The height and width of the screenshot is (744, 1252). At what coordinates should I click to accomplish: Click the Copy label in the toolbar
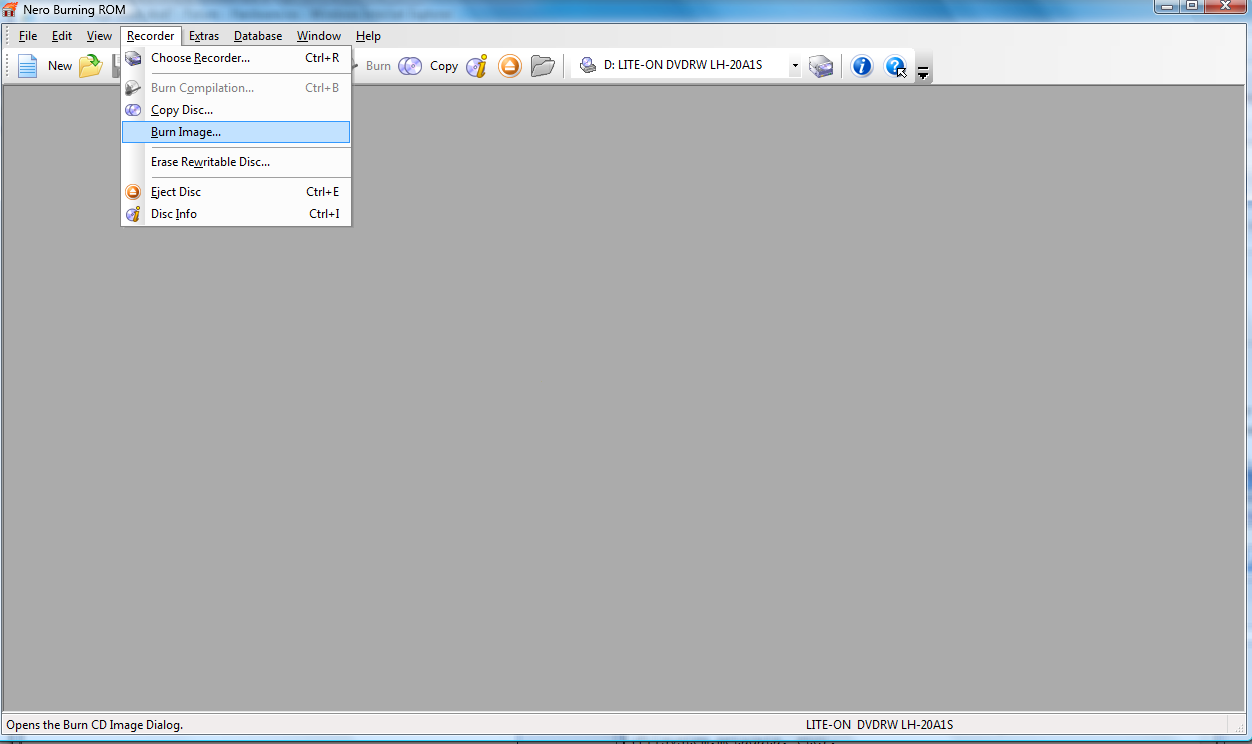point(444,66)
